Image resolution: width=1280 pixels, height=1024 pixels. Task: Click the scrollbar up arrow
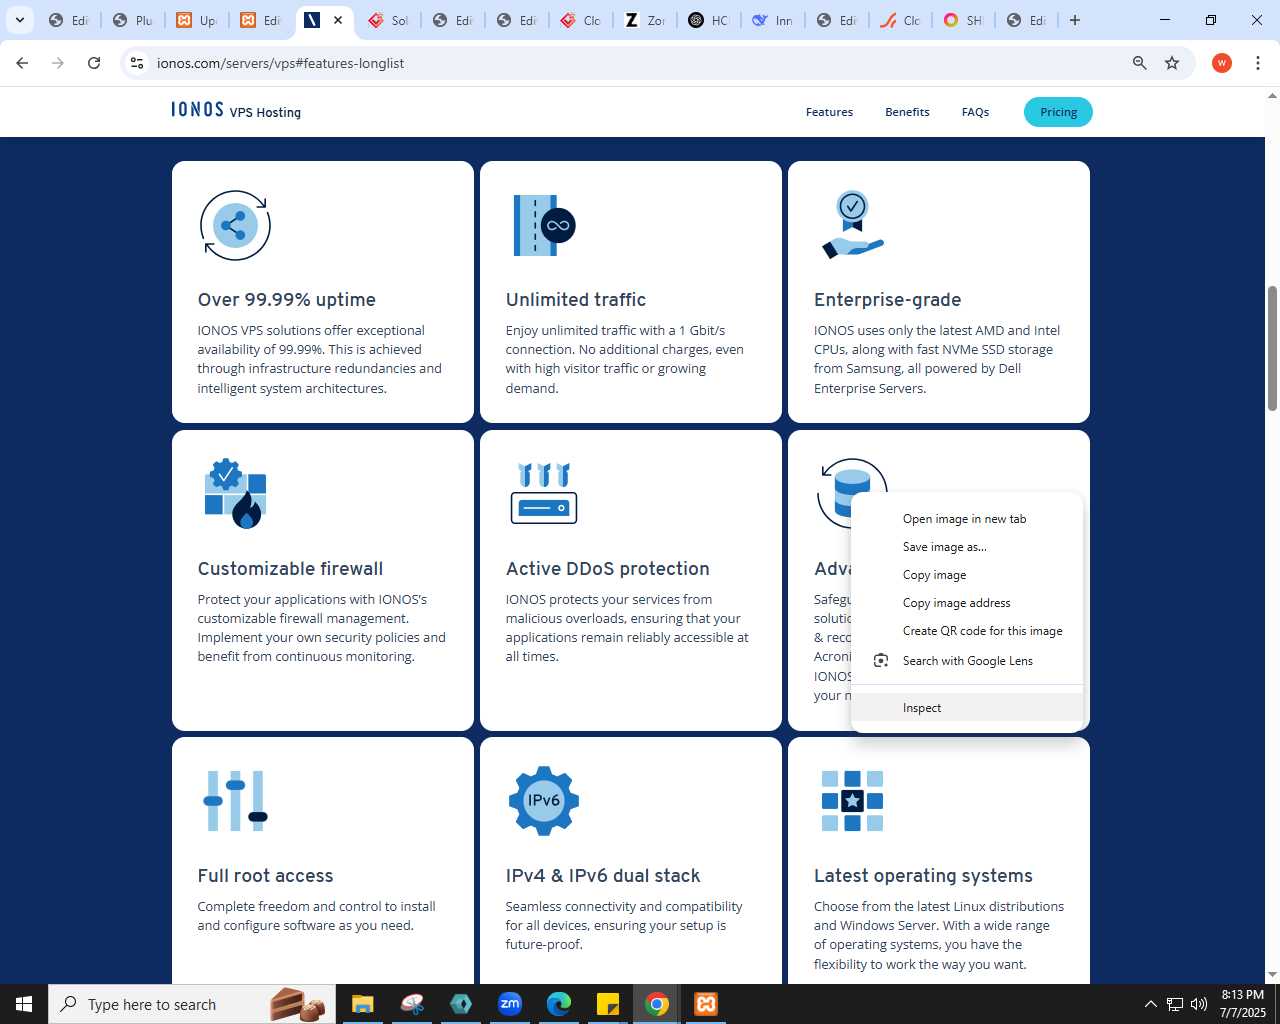pos(1272,96)
